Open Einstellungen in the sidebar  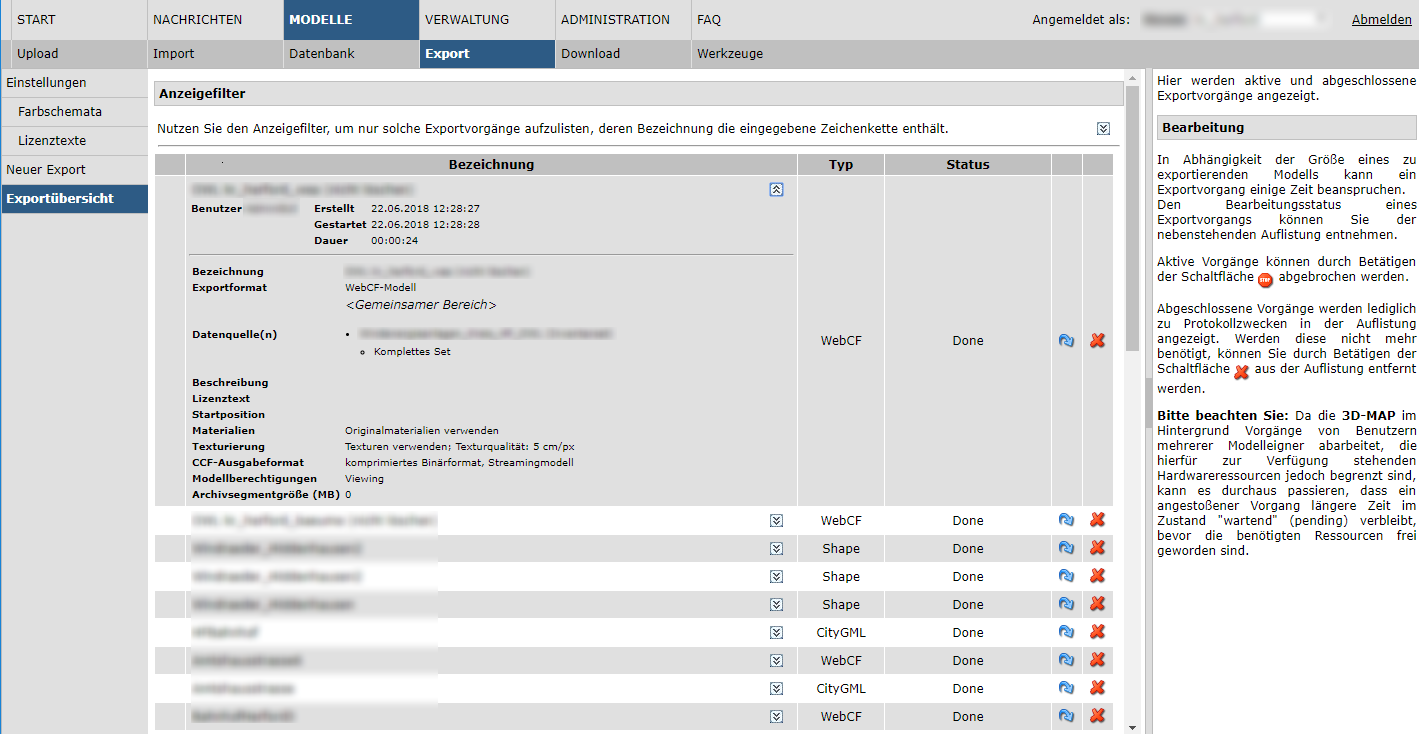pyautogui.click(x=74, y=83)
